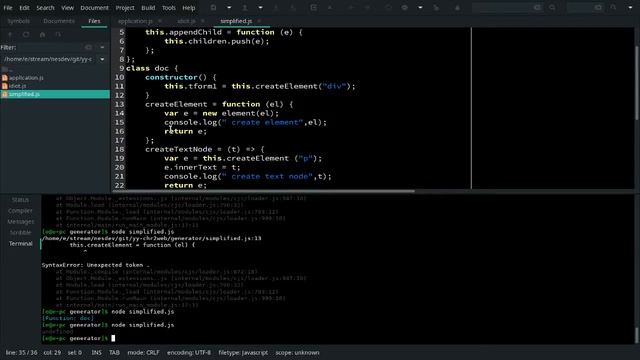Image resolution: width=640 pixels, height=360 pixels.
Task: Go up a directory in file browser
Action: point(10,35)
